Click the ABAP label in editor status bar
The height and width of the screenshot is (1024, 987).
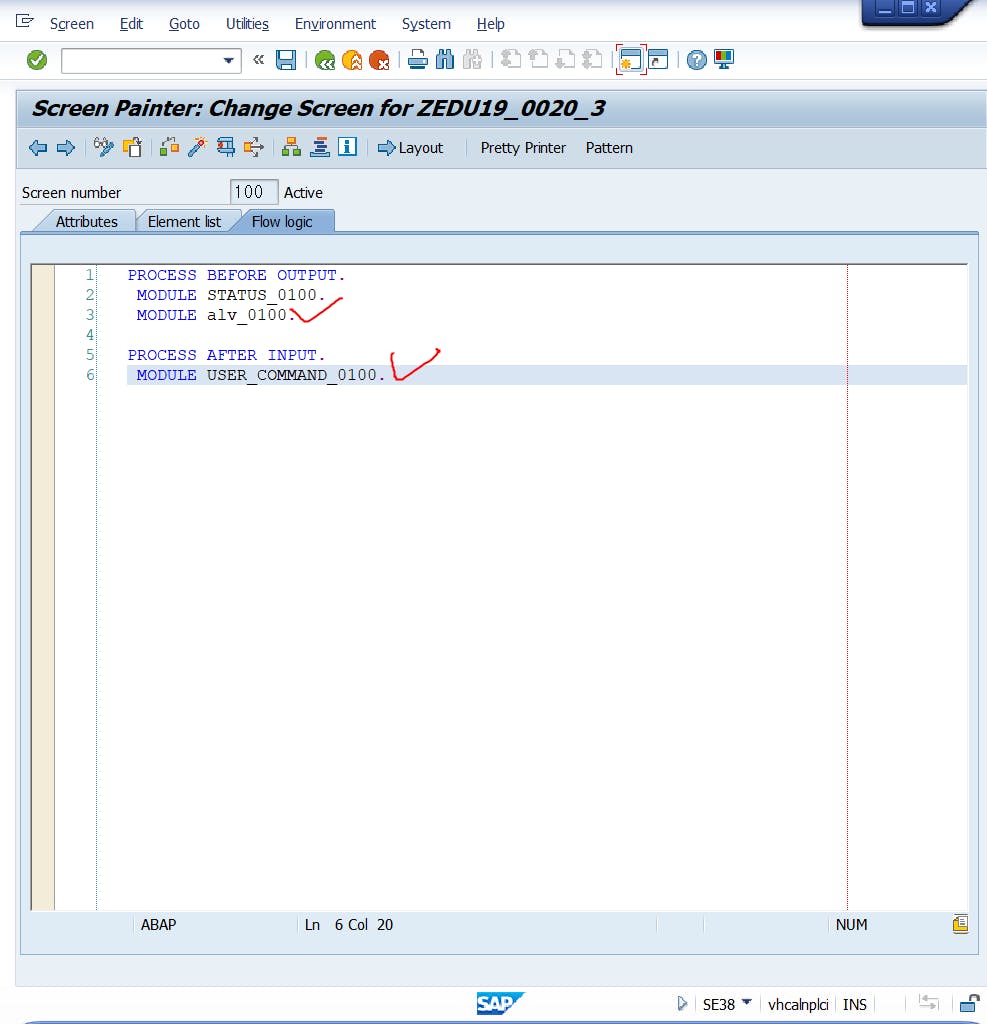click(159, 925)
